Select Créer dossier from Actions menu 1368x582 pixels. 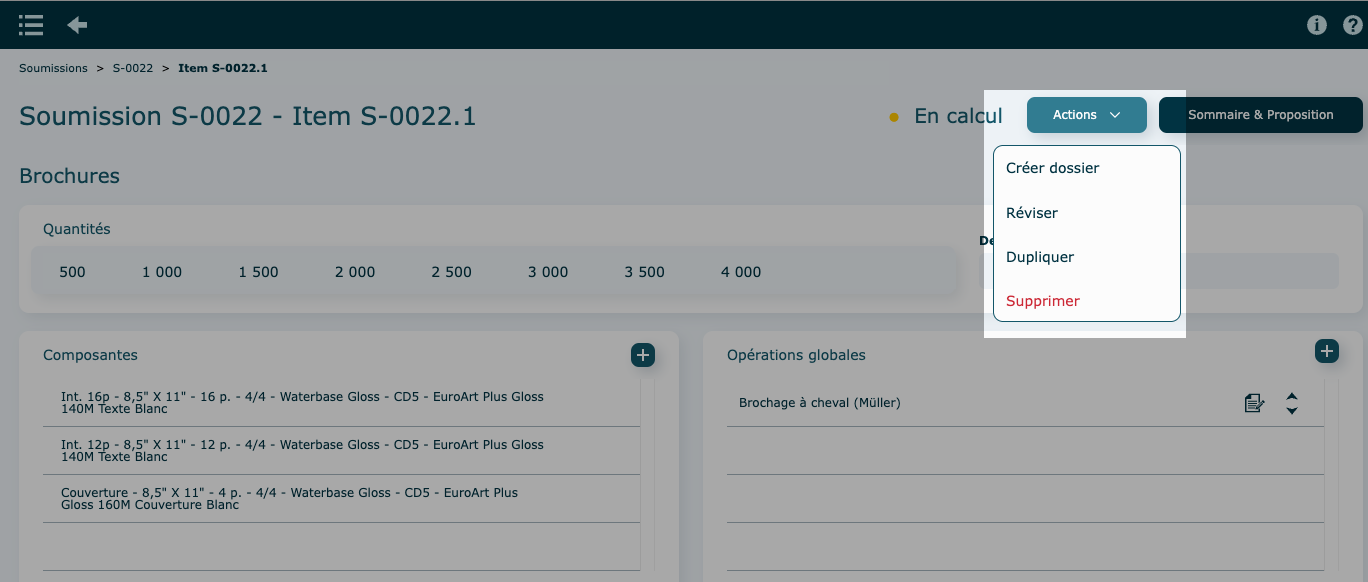(1052, 168)
